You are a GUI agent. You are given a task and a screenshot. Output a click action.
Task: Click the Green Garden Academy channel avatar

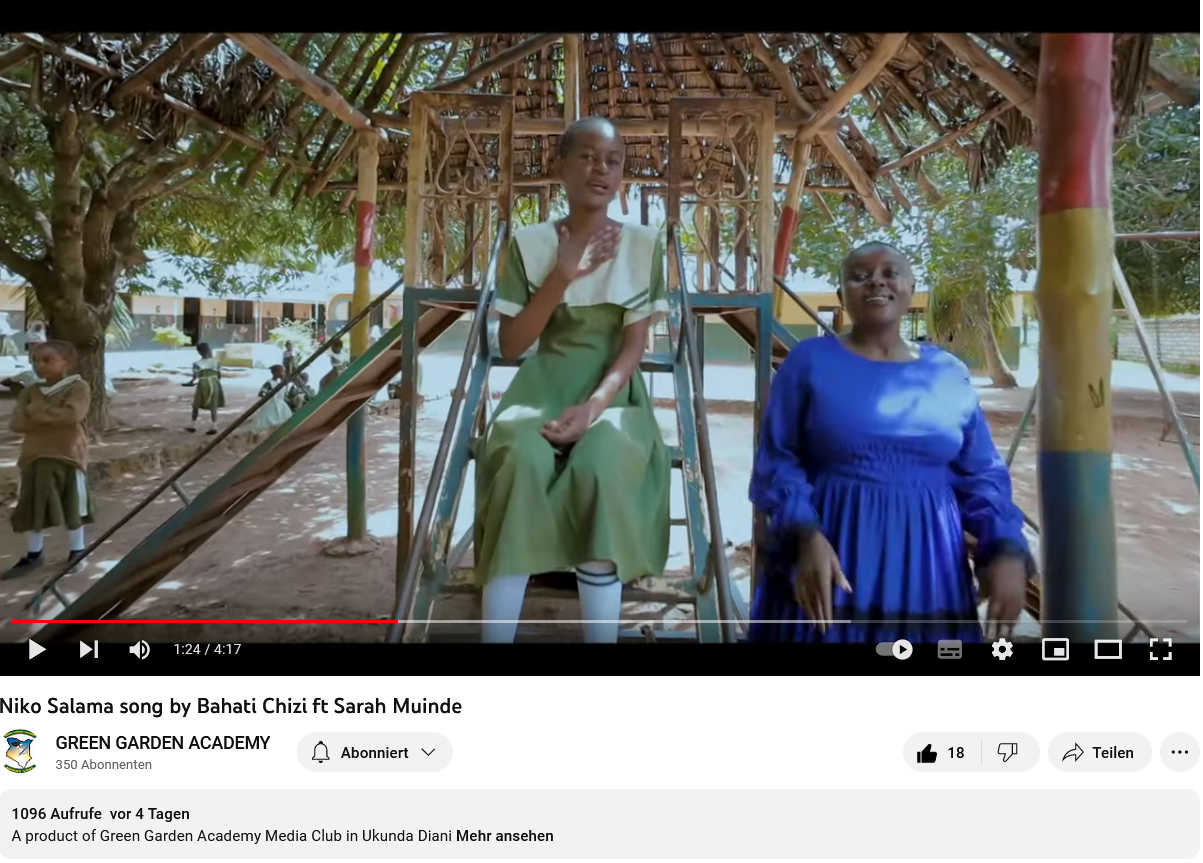[x=20, y=751]
